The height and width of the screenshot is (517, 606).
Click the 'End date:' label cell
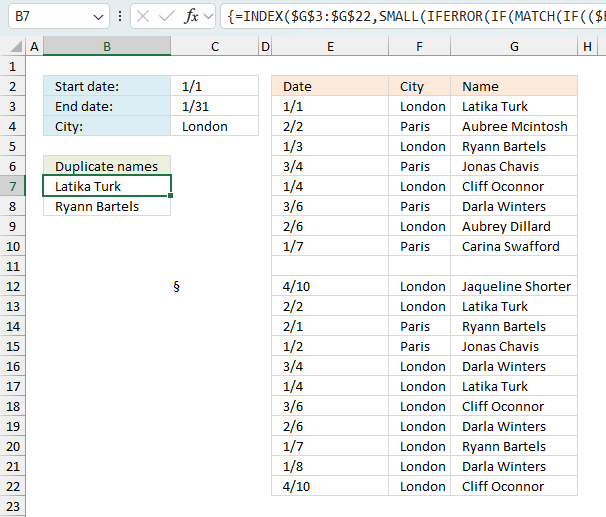click(107, 106)
